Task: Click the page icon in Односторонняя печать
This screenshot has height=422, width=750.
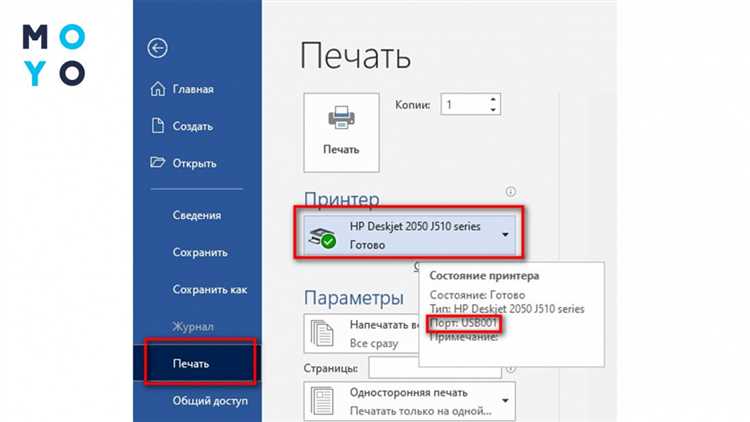Action: (323, 400)
